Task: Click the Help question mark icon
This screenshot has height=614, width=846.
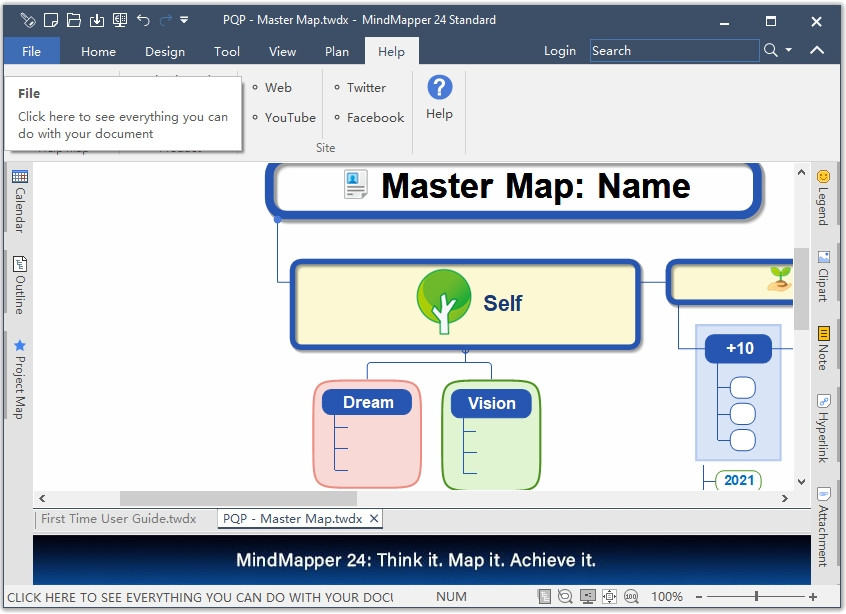Action: [x=439, y=88]
